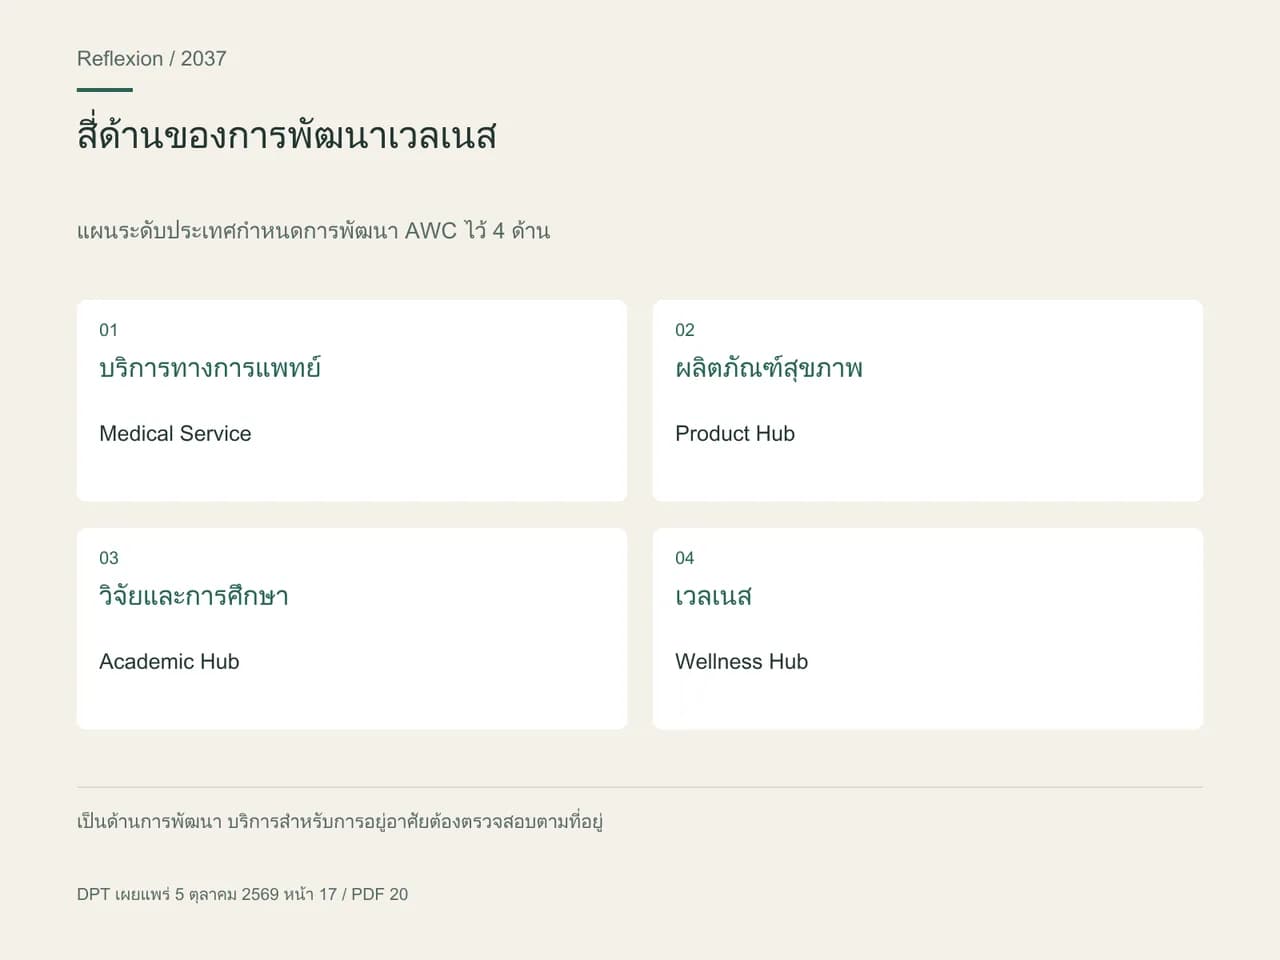Select the "Academic Hub" text
This screenshot has width=1280, height=960.
(169, 662)
